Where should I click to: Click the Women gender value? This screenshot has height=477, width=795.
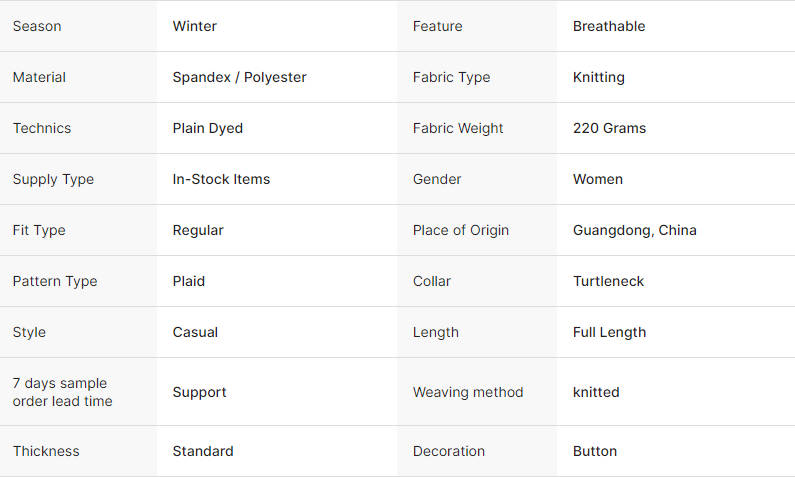[598, 179]
